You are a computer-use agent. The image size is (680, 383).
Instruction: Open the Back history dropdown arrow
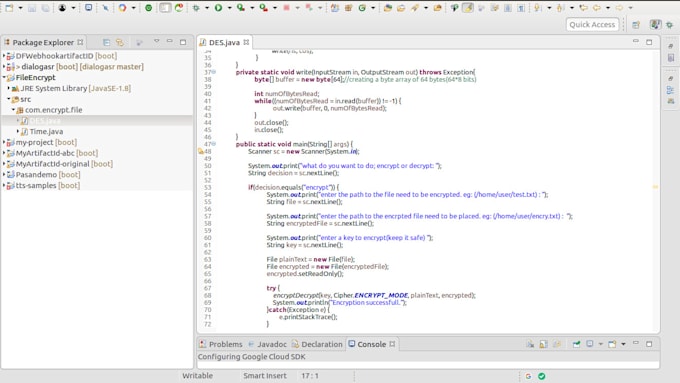point(608,8)
